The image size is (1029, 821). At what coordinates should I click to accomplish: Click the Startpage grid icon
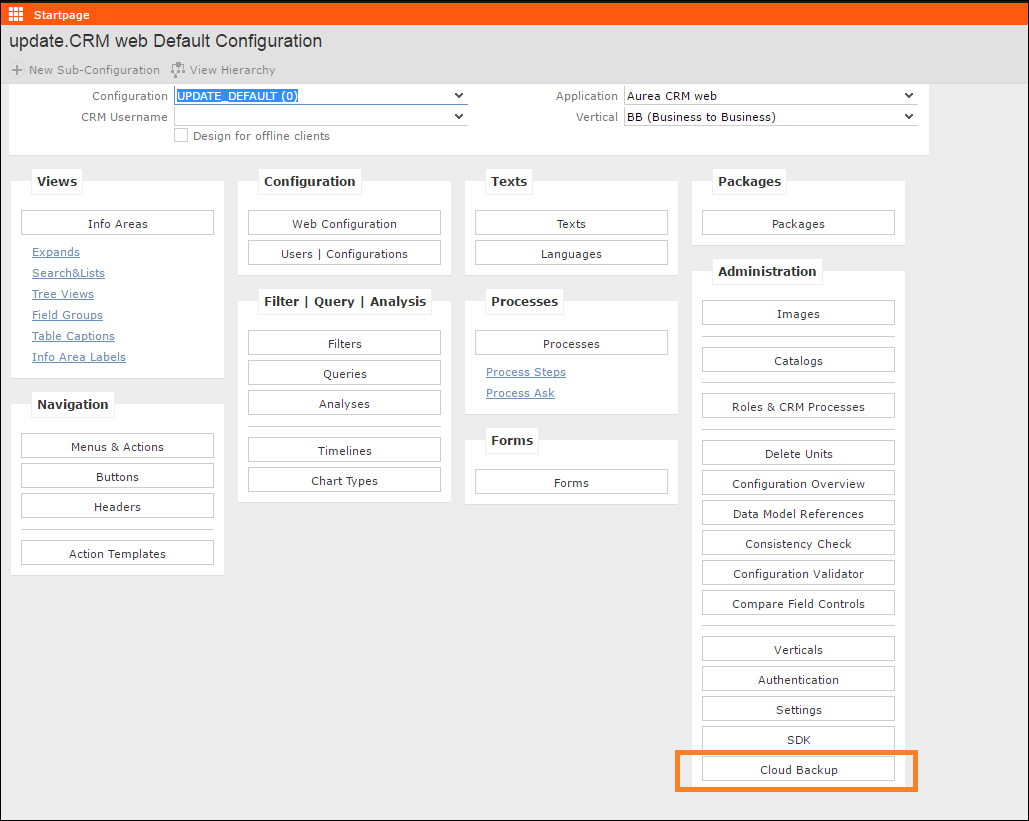click(x=16, y=13)
